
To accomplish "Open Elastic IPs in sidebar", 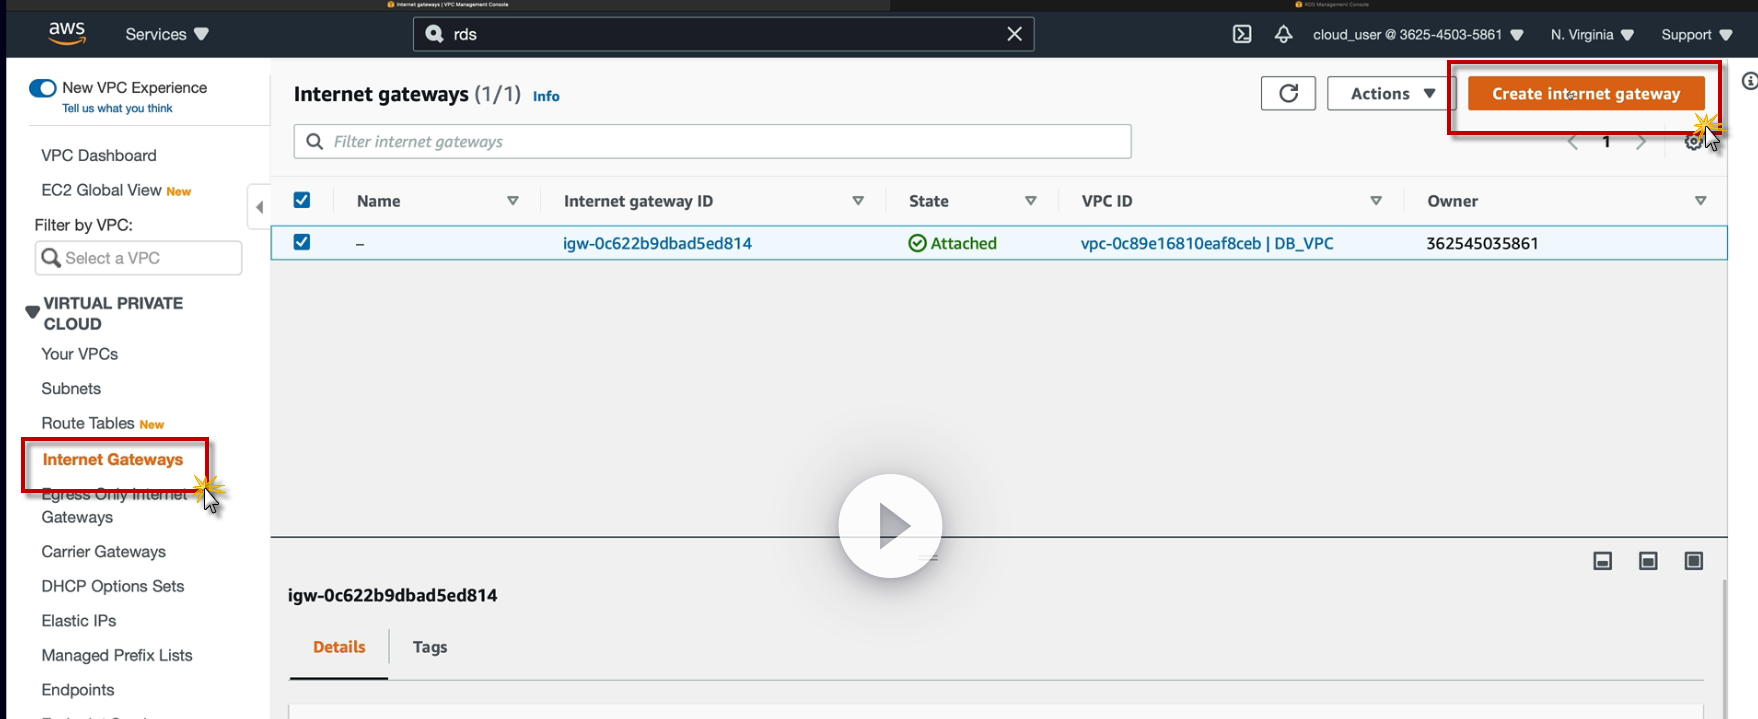I will point(79,620).
